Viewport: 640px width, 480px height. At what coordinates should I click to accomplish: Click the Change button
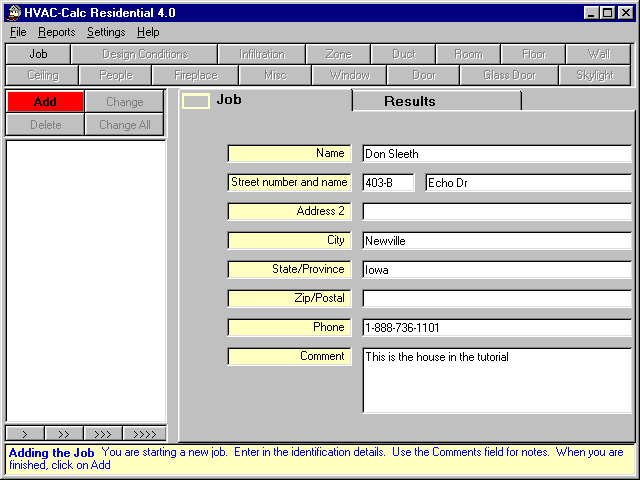(x=124, y=102)
